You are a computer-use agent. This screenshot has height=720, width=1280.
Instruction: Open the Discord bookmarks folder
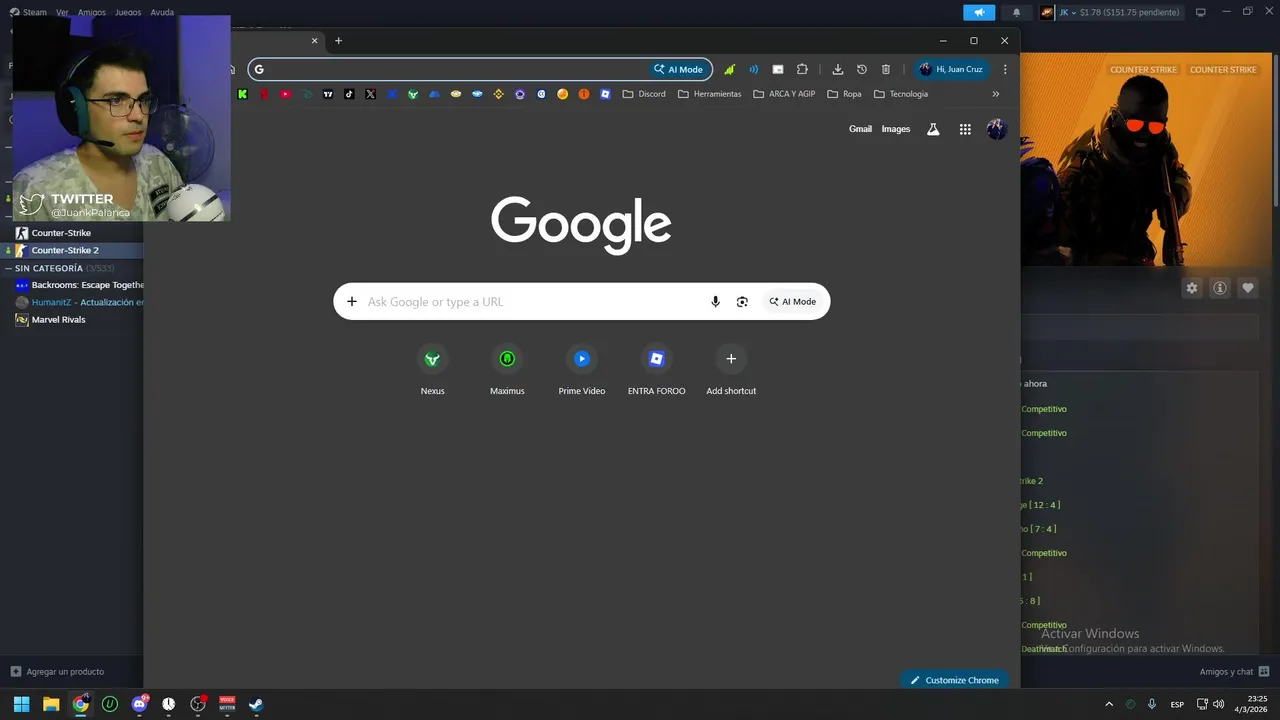[644, 94]
